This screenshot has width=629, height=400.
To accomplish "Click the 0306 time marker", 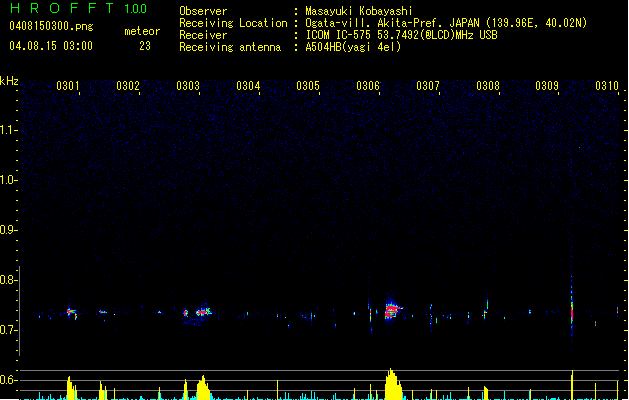I will 368,86.
